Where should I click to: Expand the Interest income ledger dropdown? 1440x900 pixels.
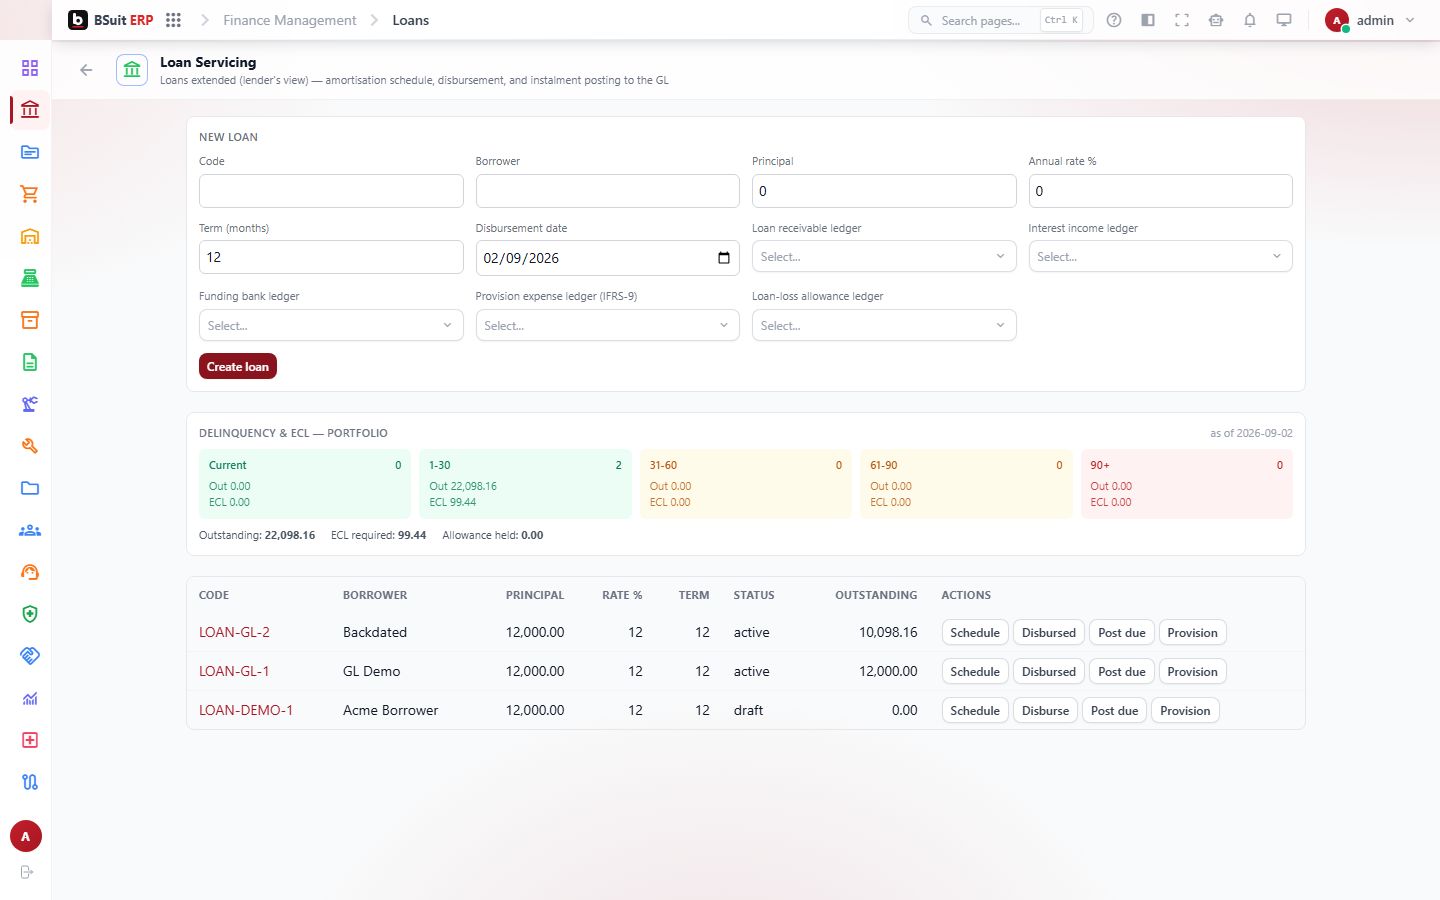(1160, 257)
